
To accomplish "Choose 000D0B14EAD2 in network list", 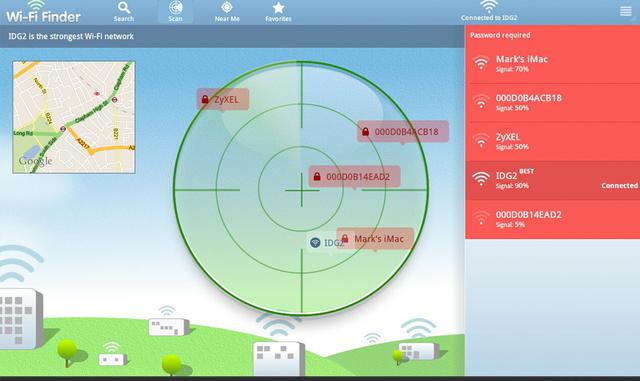I will (x=553, y=219).
